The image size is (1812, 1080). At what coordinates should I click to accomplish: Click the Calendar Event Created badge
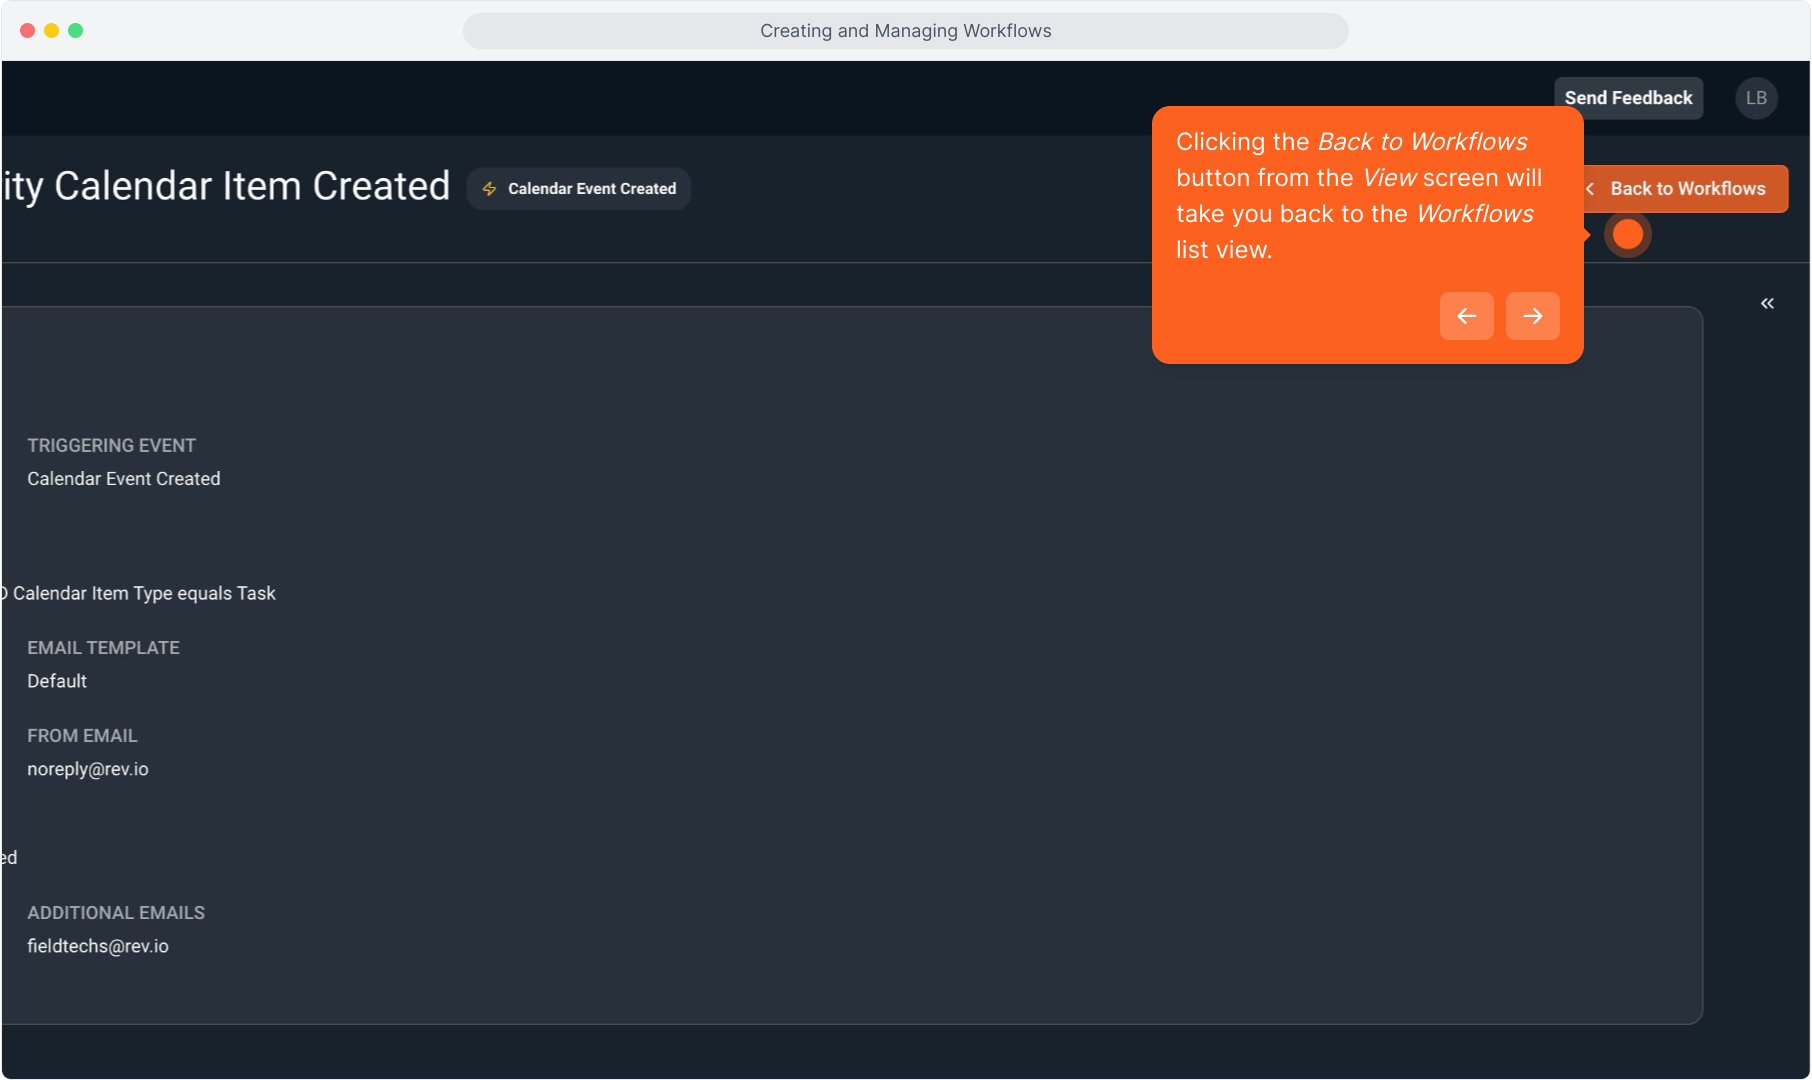click(x=580, y=189)
